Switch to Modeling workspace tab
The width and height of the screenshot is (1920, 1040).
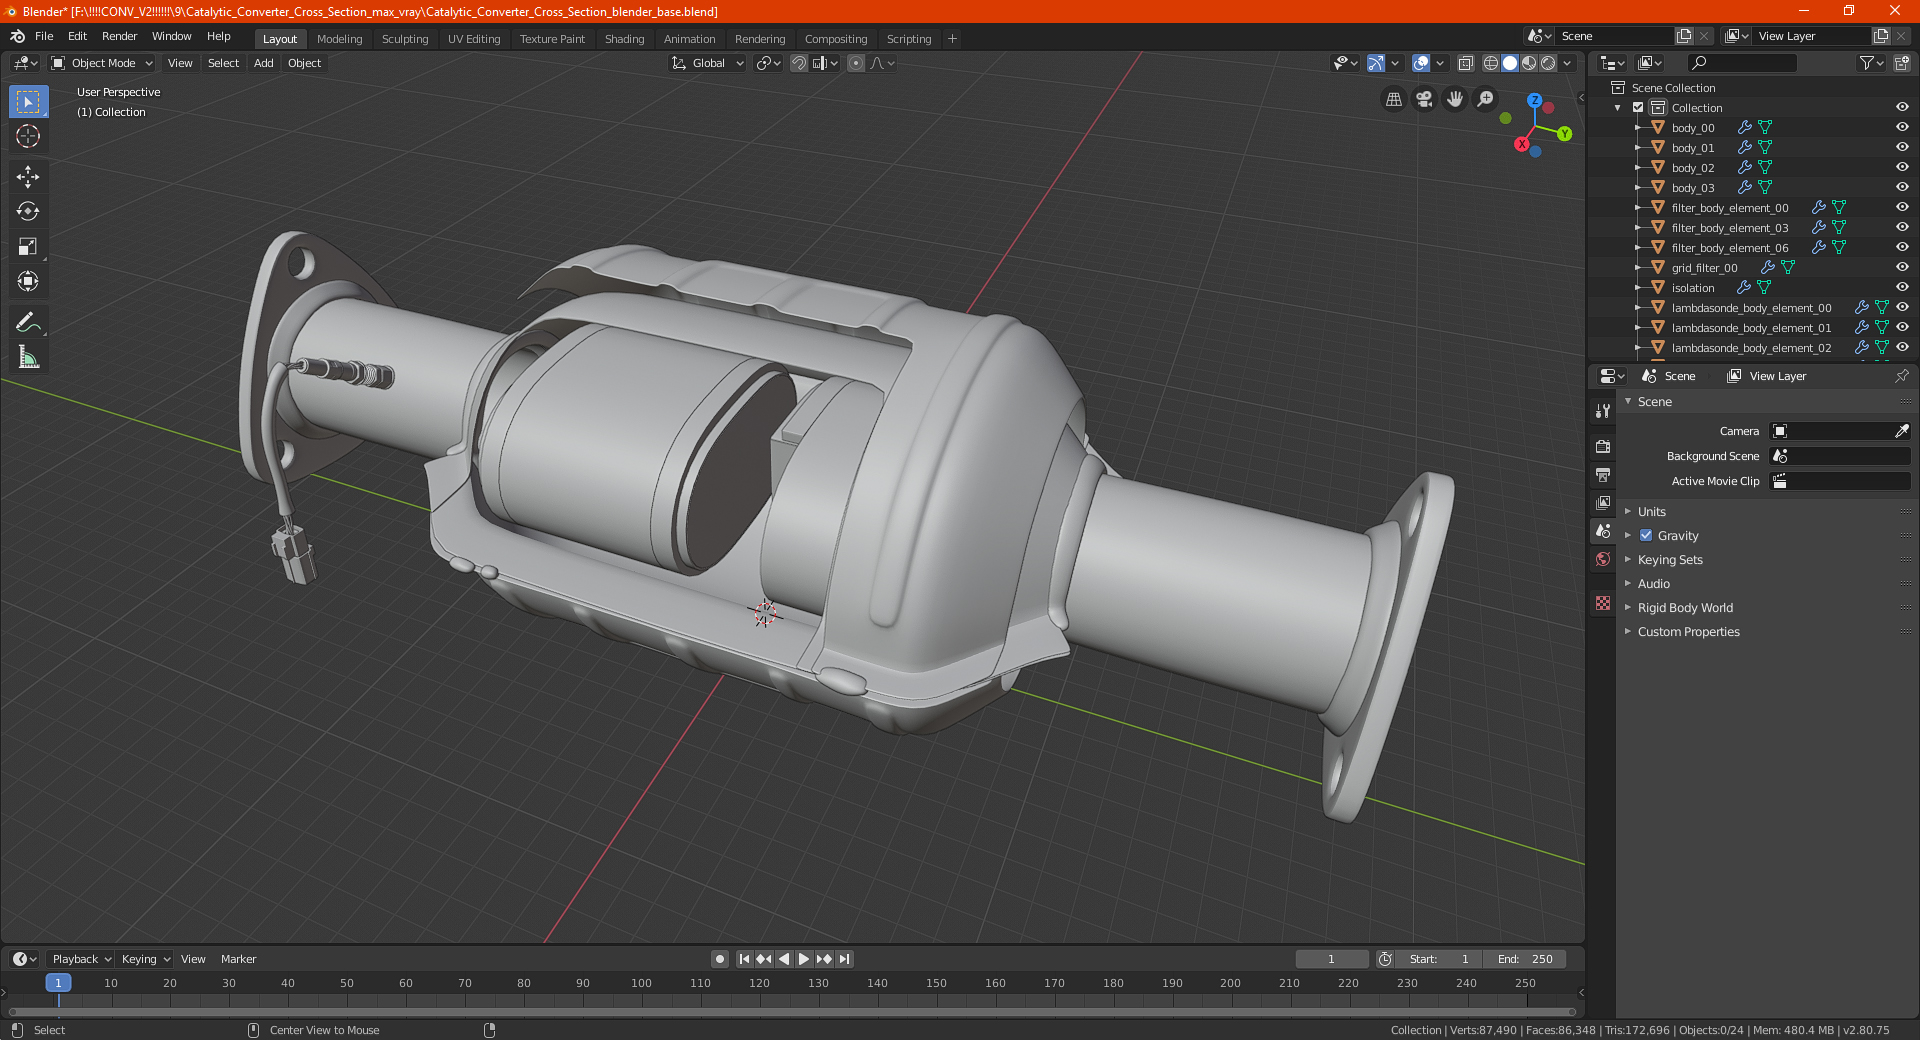[x=340, y=39]
